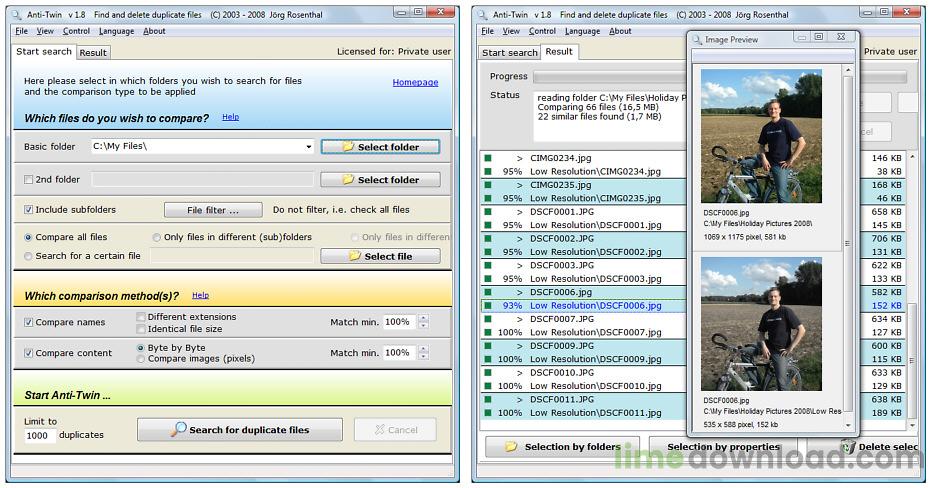Click Search for duplicate files button
The image size is (932, 488).
click(x=240, y=430)
